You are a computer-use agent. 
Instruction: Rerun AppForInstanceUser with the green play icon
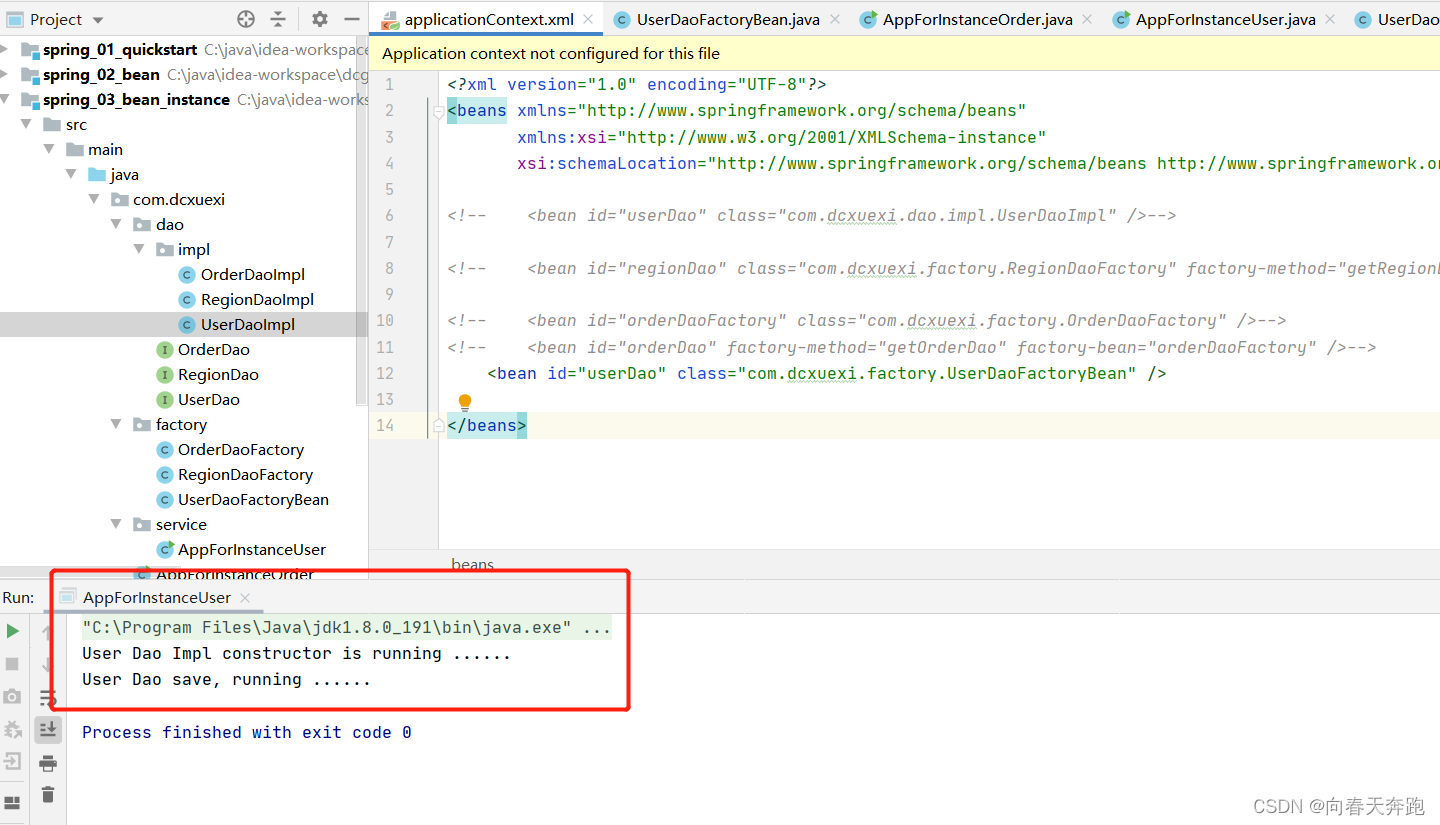13,631
